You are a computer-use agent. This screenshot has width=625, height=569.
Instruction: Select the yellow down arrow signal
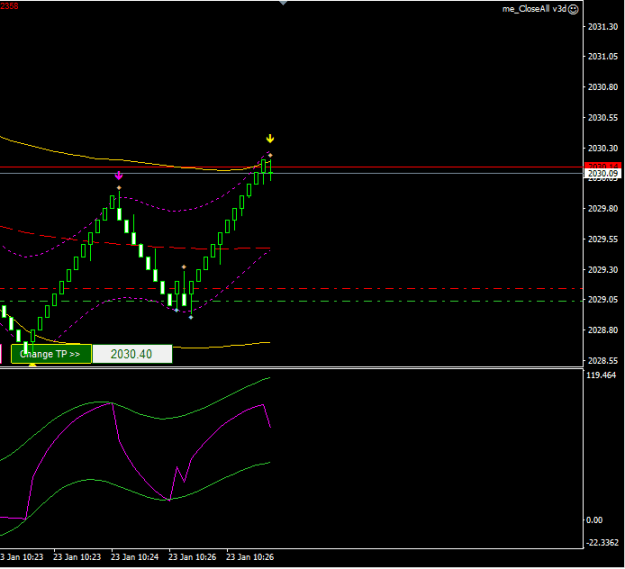click(270, 139)
